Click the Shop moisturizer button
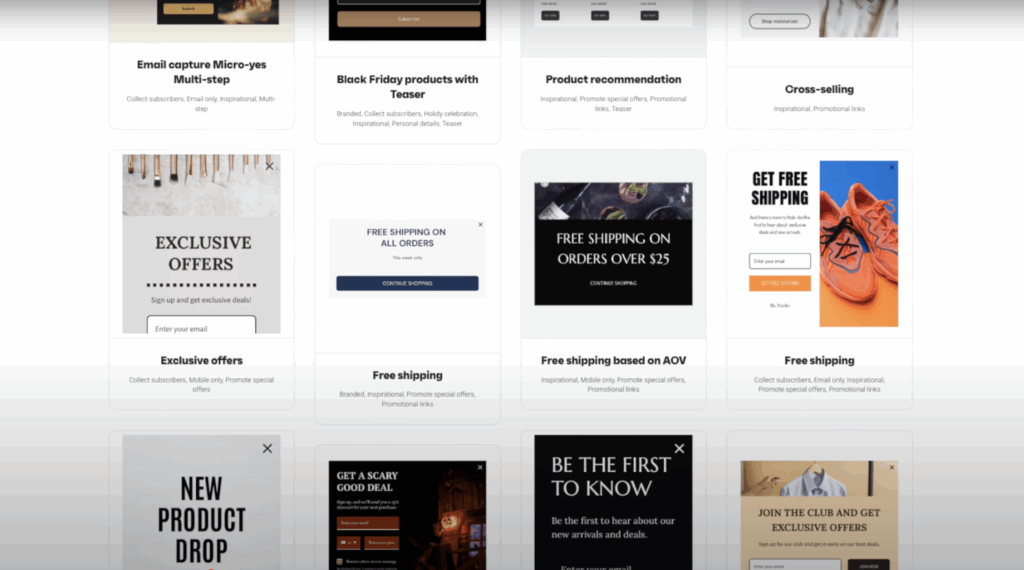This screenshot has height=570, width=1024. pos(780,22)
